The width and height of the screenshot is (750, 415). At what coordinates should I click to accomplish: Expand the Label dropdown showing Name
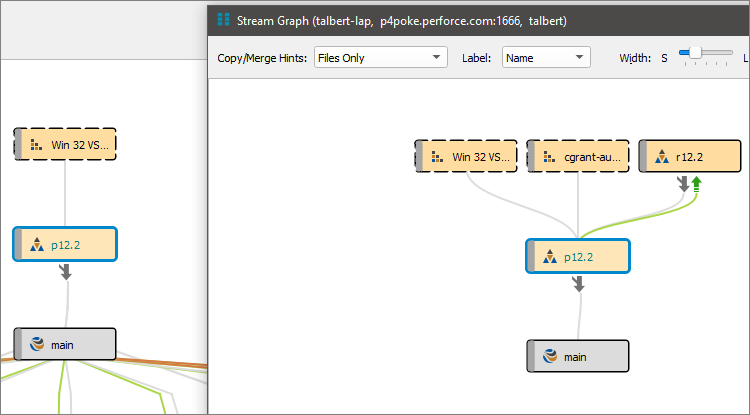pyautogui.click(x=546, y=58)
